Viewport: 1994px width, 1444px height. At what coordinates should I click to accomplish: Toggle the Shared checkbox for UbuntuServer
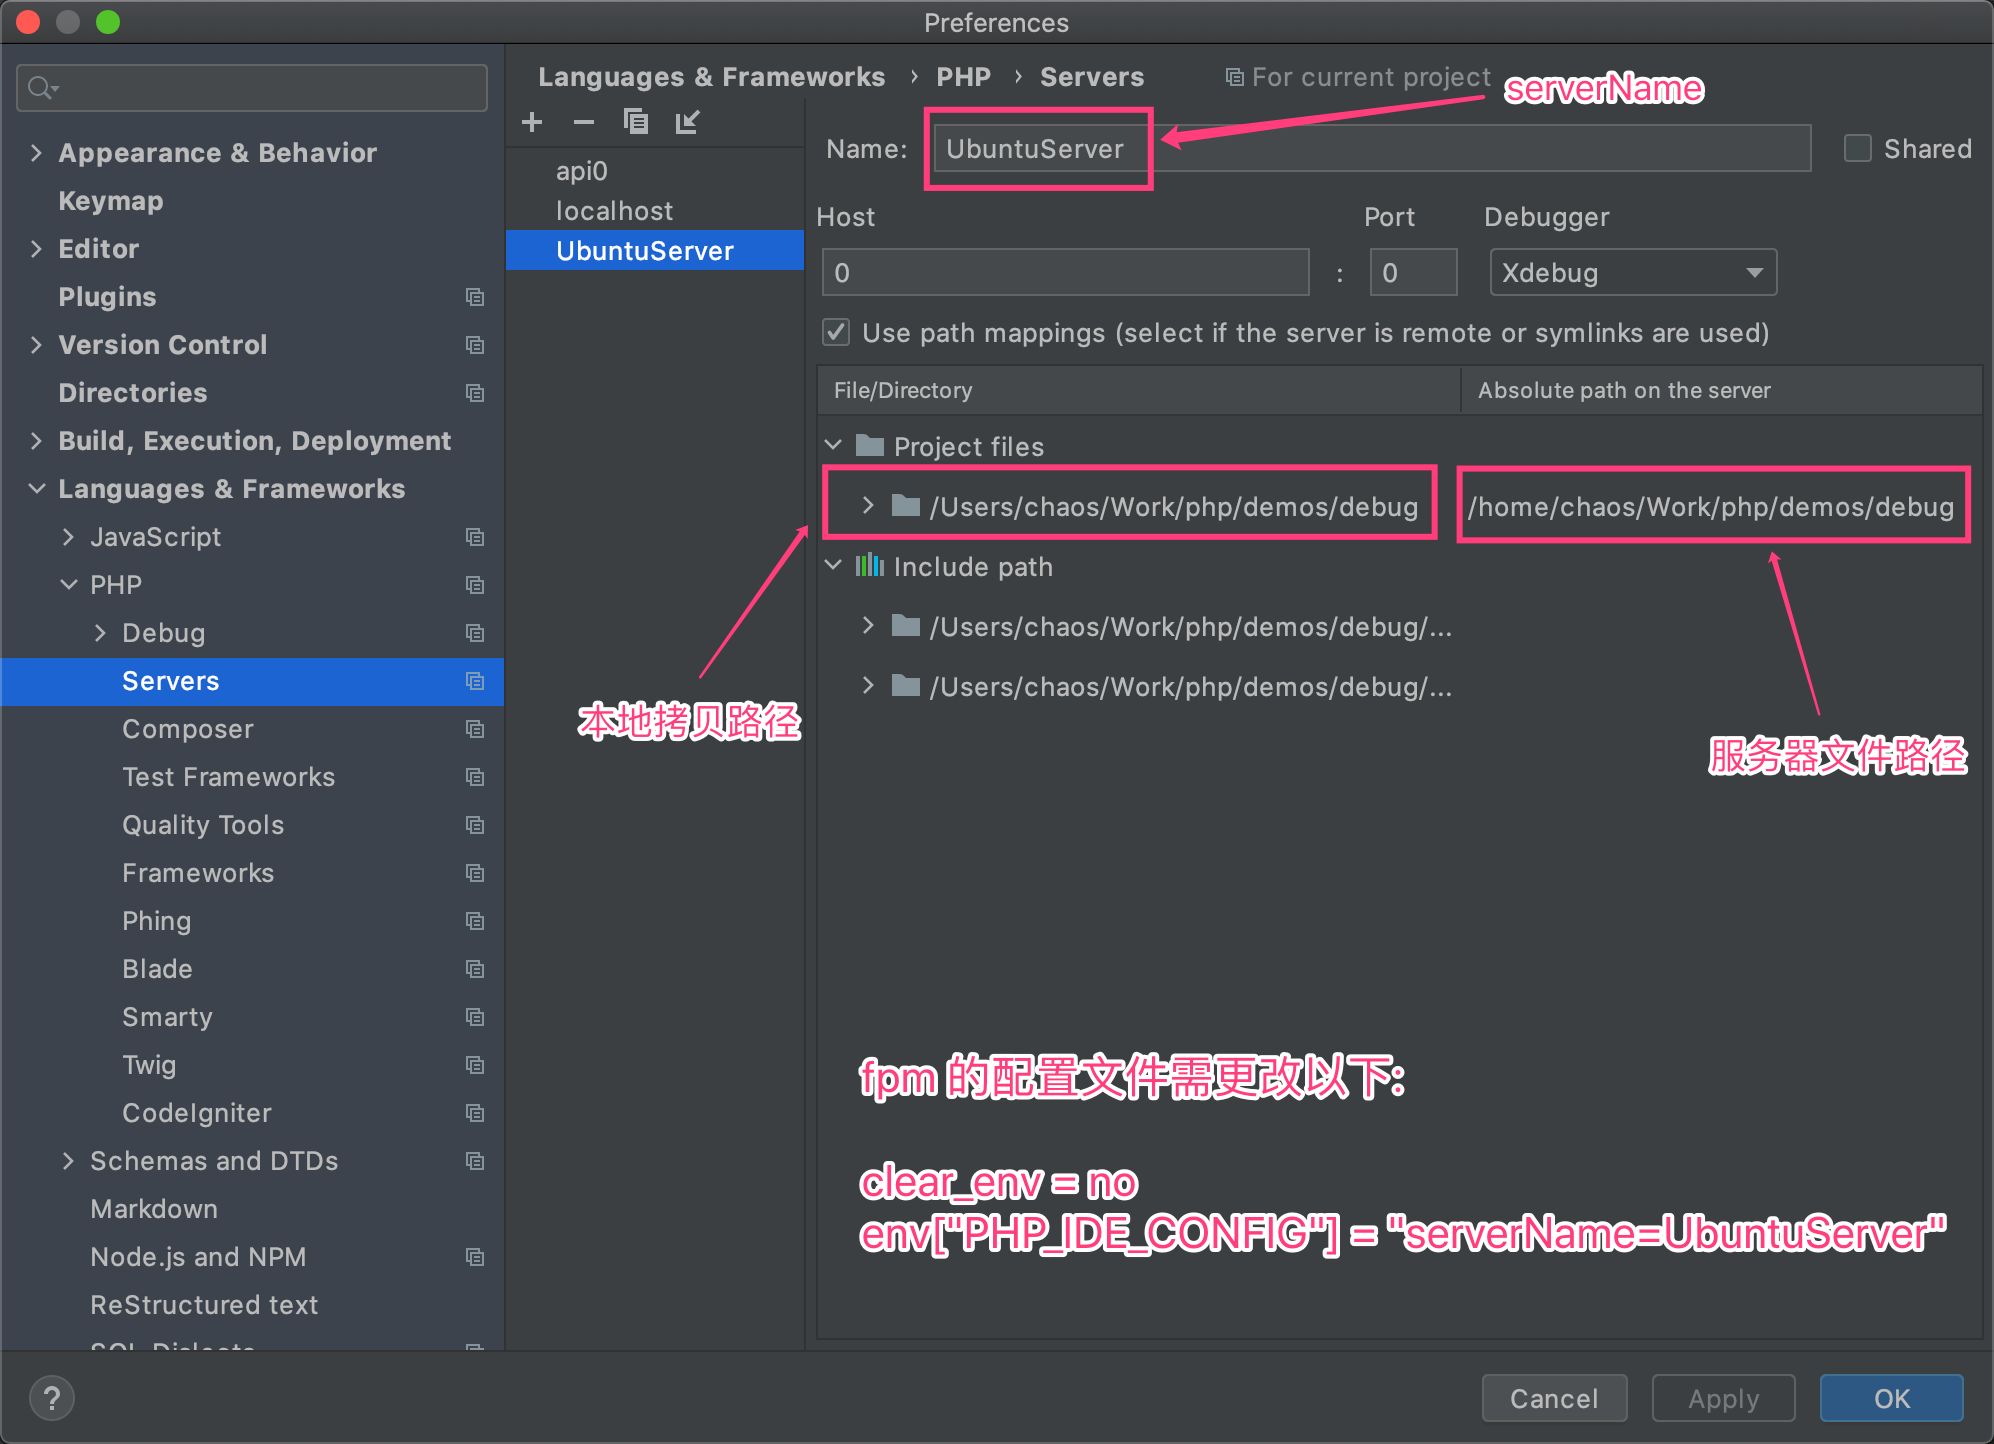(1853, 149)
